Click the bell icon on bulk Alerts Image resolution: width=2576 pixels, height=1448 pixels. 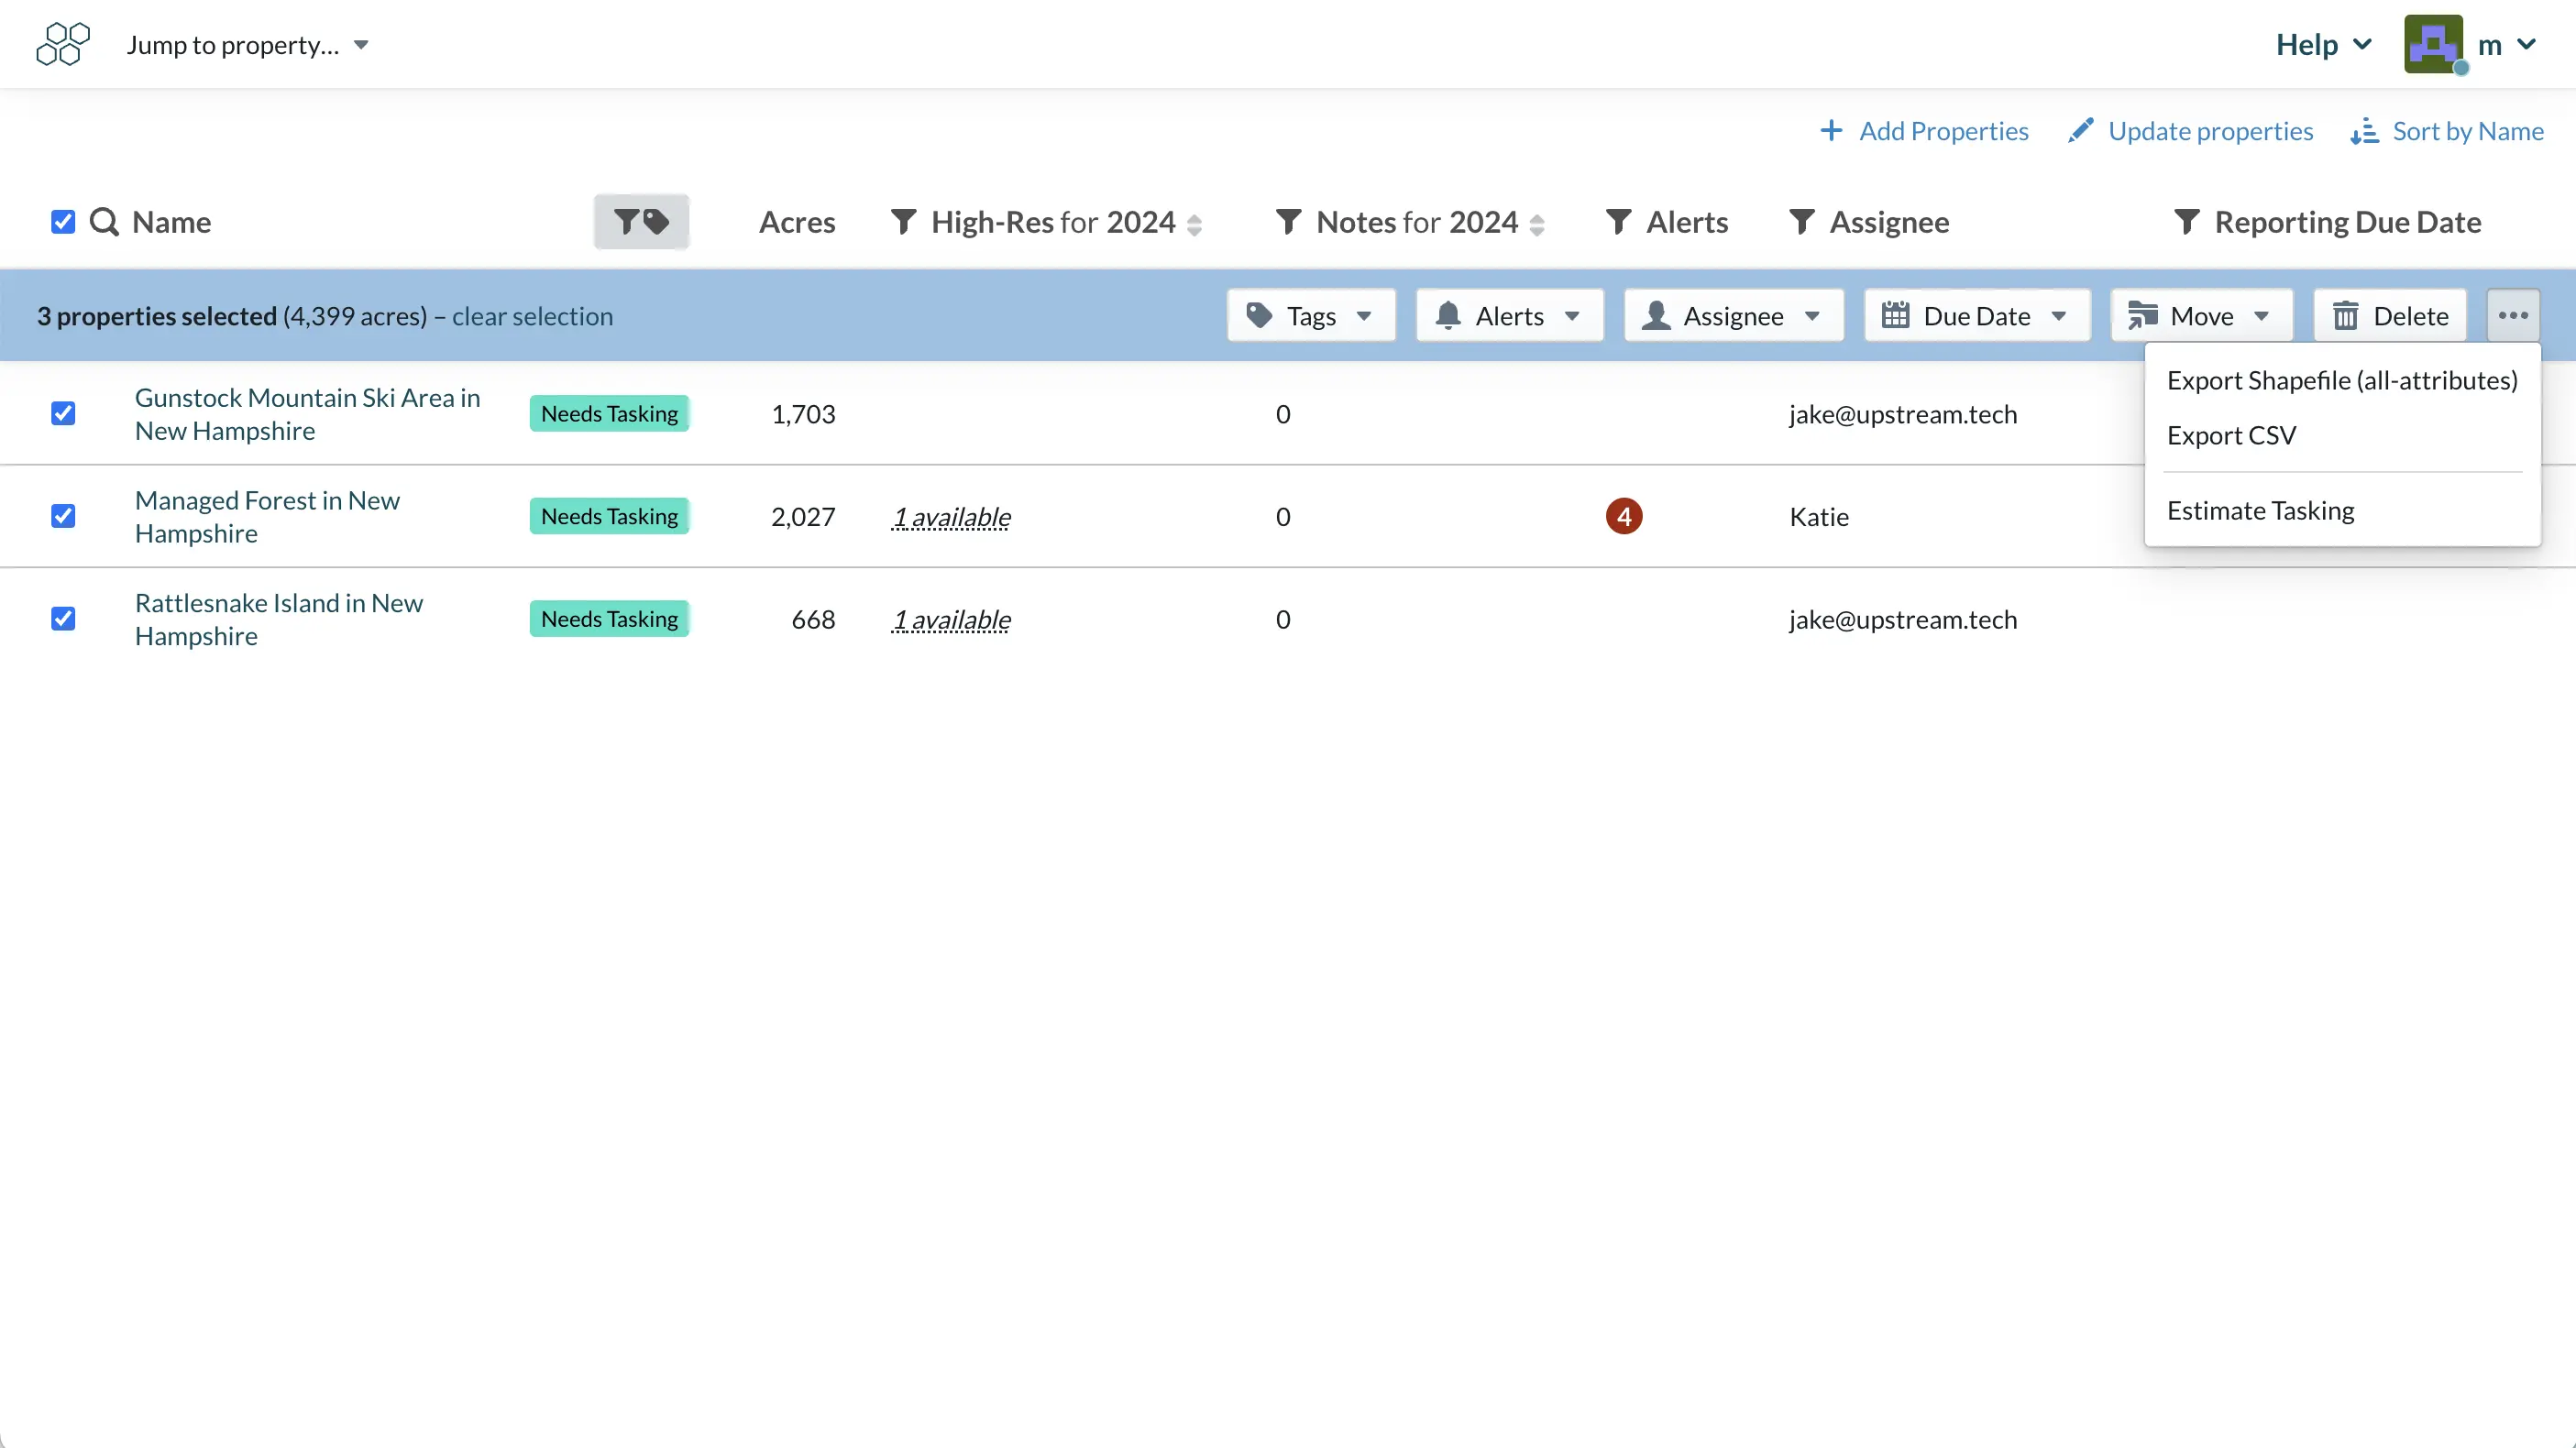(1448, 316)
